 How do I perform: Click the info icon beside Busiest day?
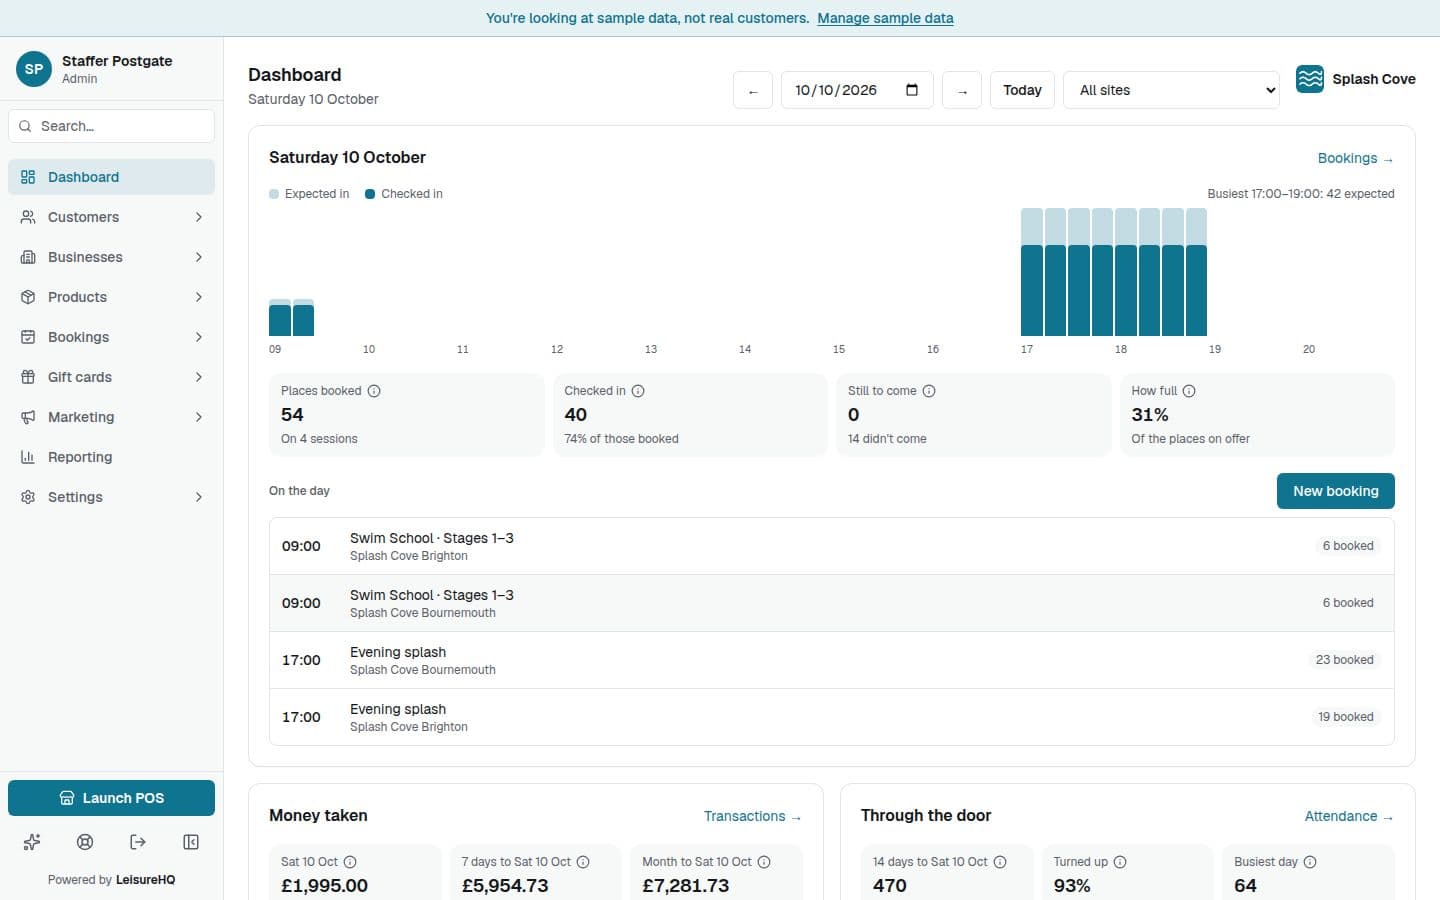tap(1310, 862)
